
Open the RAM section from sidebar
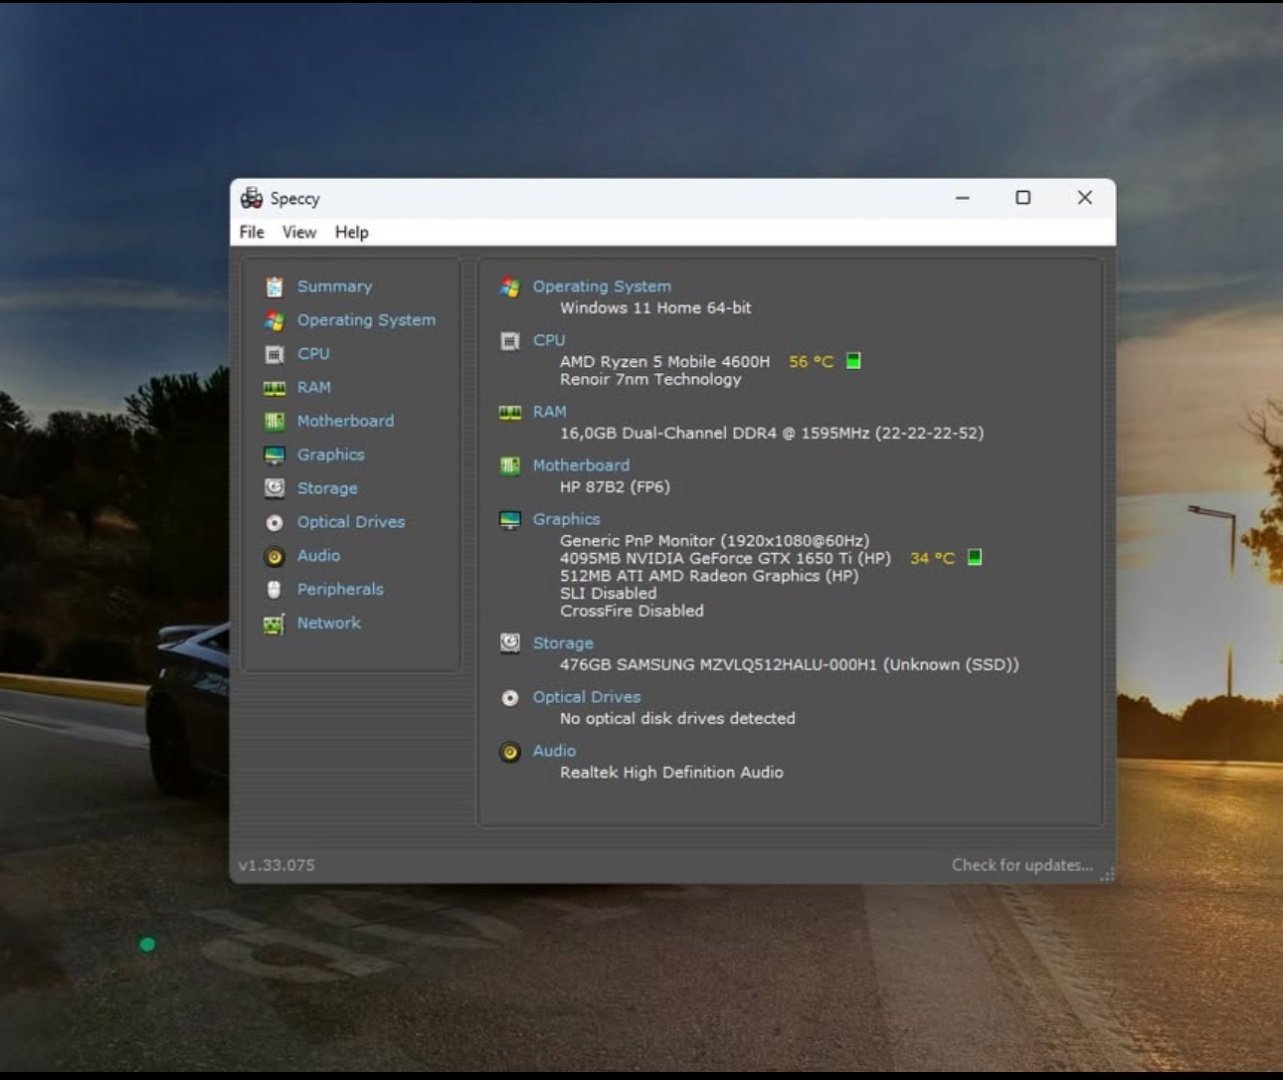(x=313, y=387)
